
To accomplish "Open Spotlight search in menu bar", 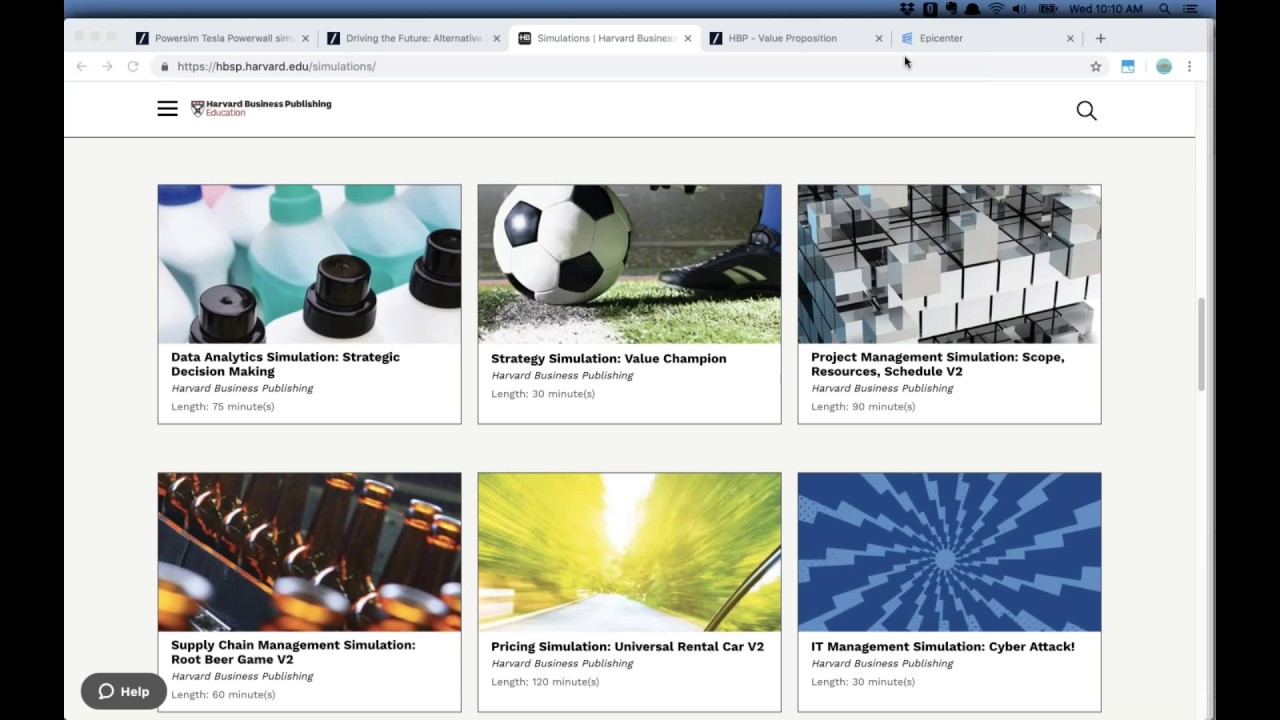I will tap(1164, 9).
